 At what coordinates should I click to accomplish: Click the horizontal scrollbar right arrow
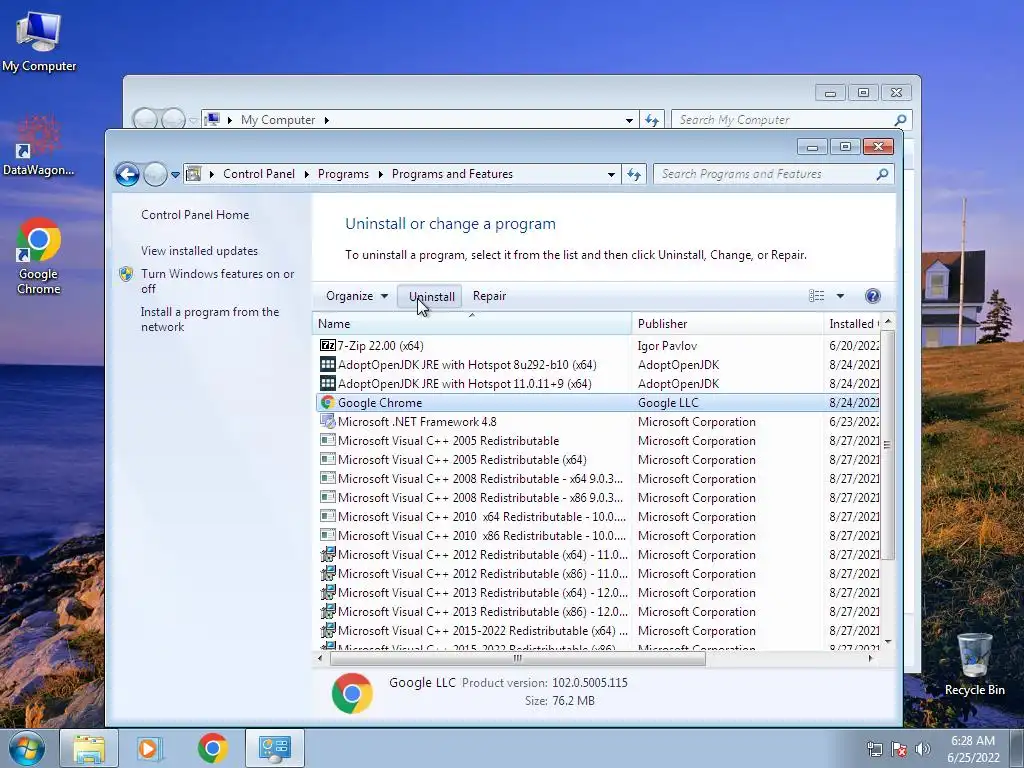[x=871, y=658]
